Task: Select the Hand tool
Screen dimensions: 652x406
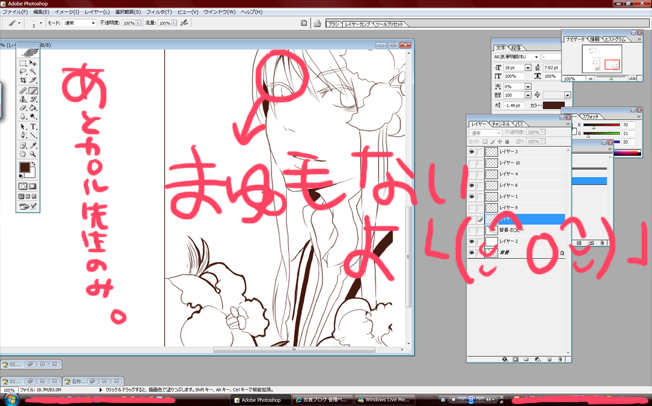Action: [23, 154]
